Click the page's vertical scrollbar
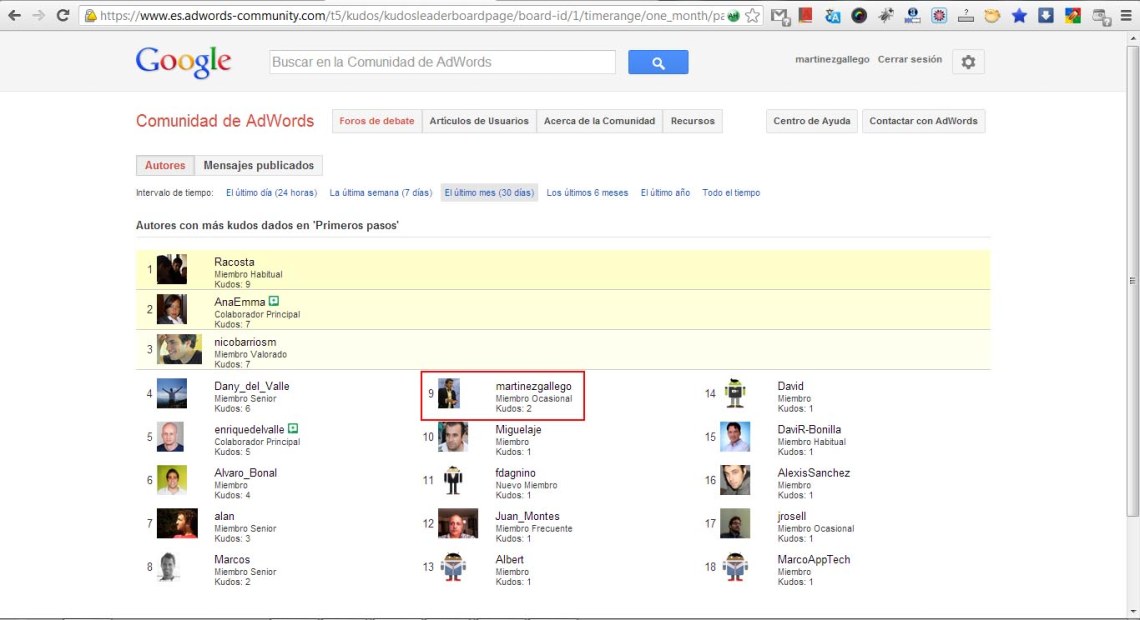 pos(1132,280)
